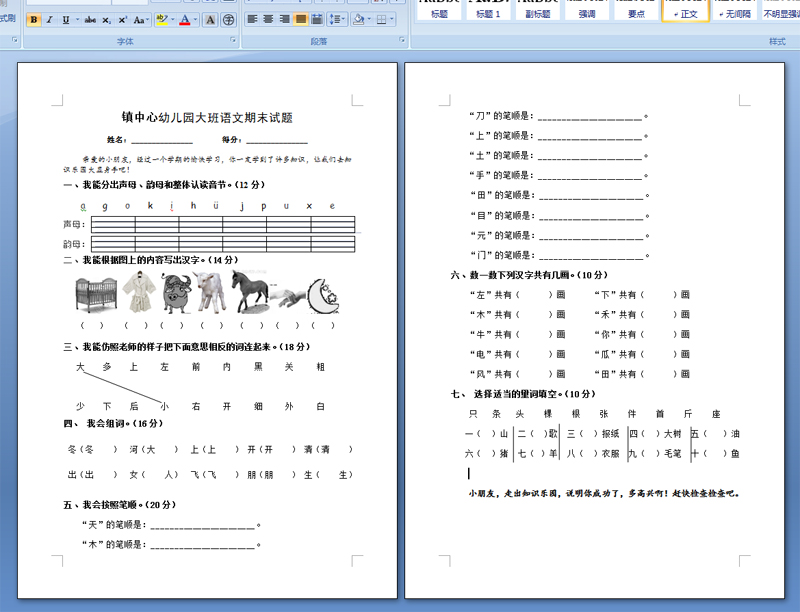800x612 pixels.
Task: Apply the 标题 1 style
Action: 488,10
